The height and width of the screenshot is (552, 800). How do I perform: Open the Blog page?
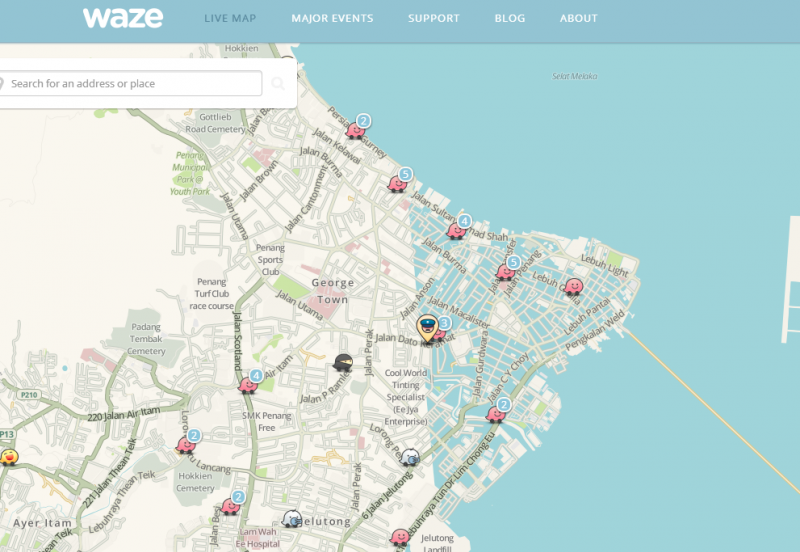[510, 18]
